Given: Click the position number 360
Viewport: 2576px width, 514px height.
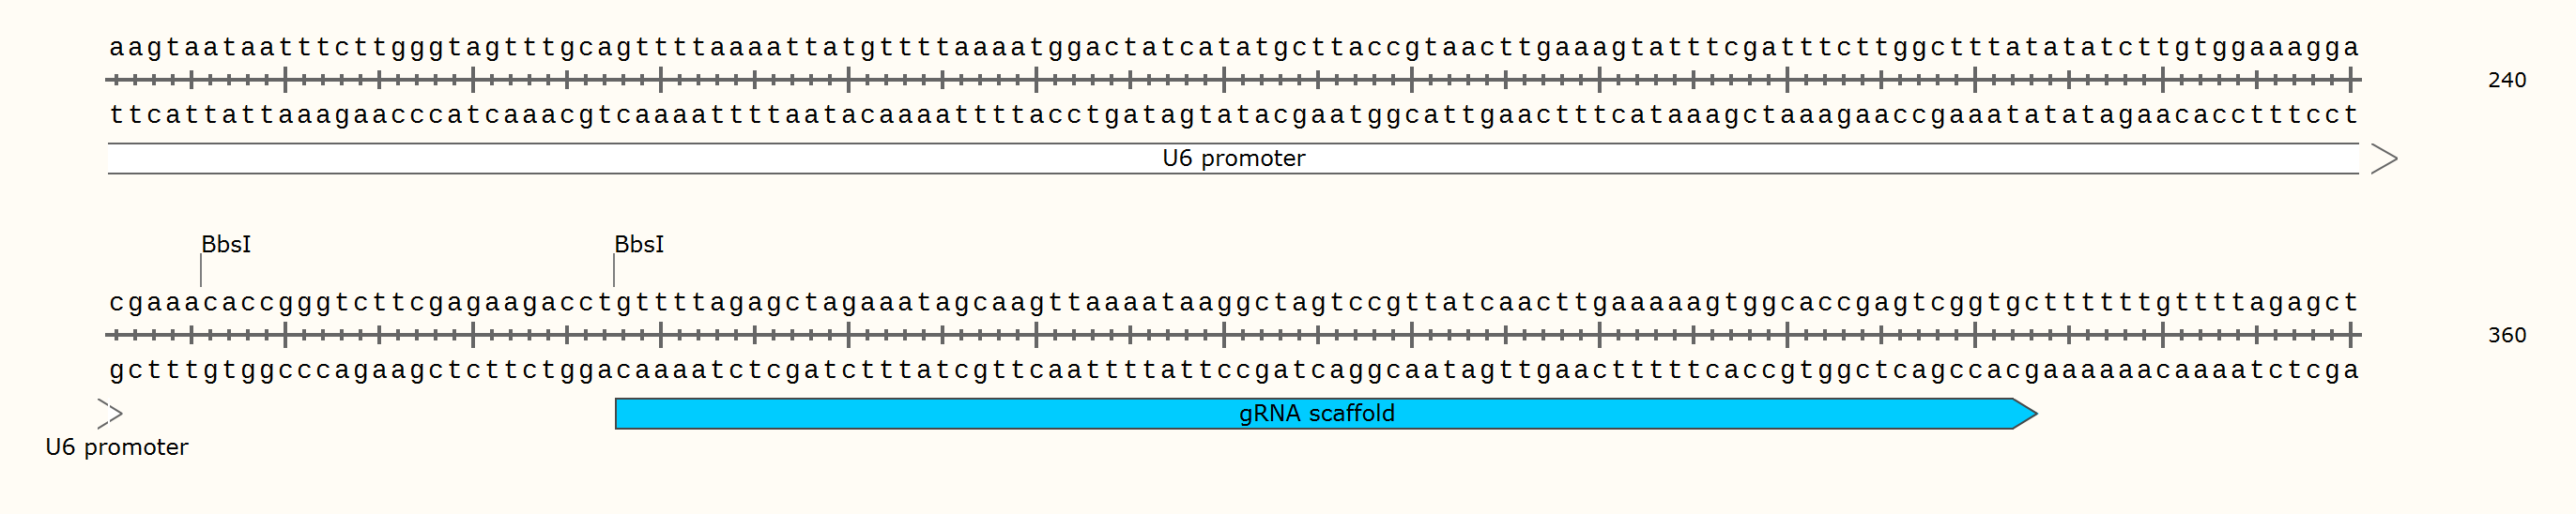Looking at the screenshot, I should point(2507,335).
